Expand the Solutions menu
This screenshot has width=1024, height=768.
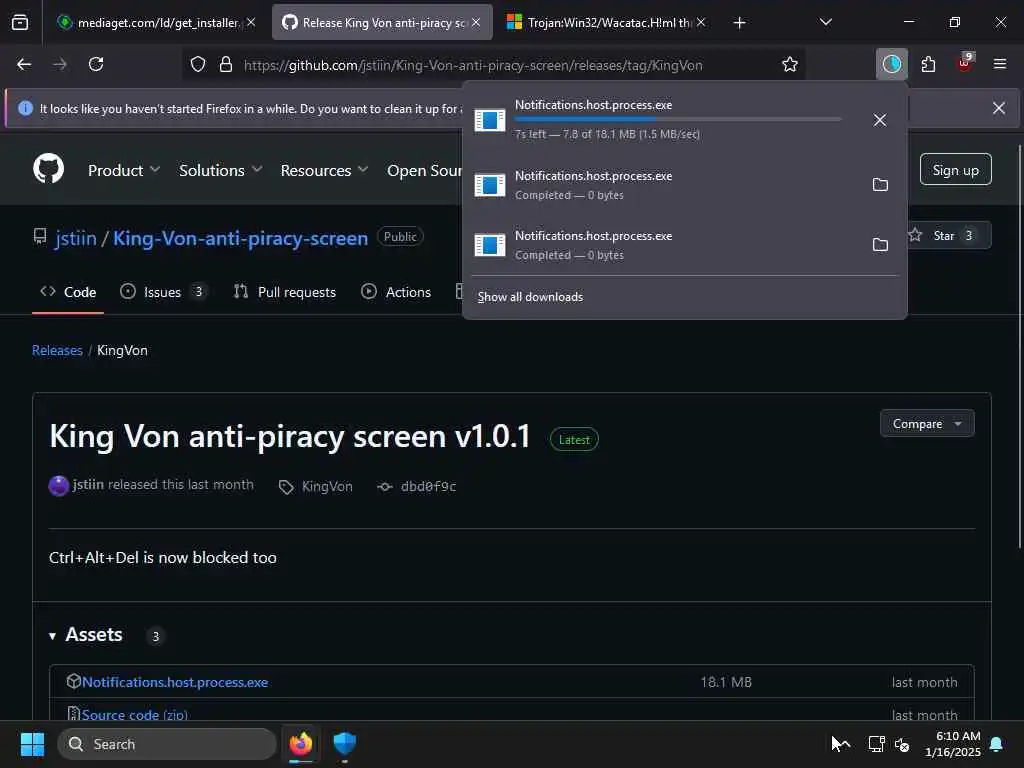click(221, 170)
